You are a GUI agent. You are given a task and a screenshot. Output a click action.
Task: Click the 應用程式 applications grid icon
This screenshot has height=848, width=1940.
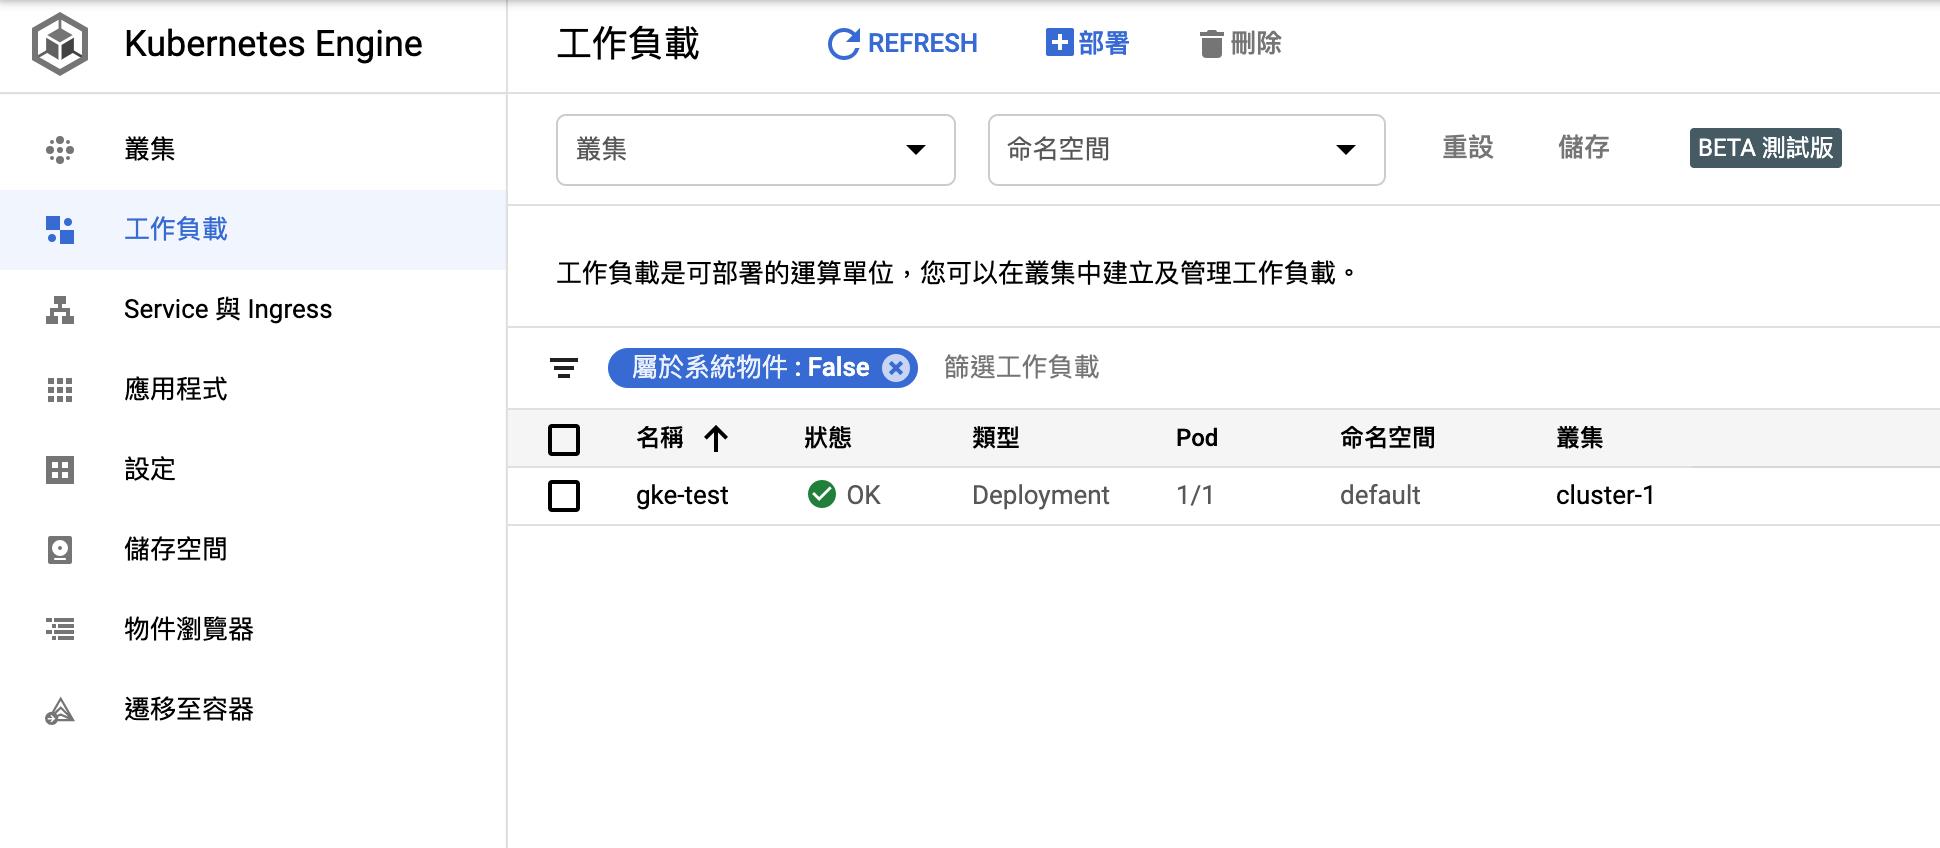pyautogui.click(x=60, y=390)
